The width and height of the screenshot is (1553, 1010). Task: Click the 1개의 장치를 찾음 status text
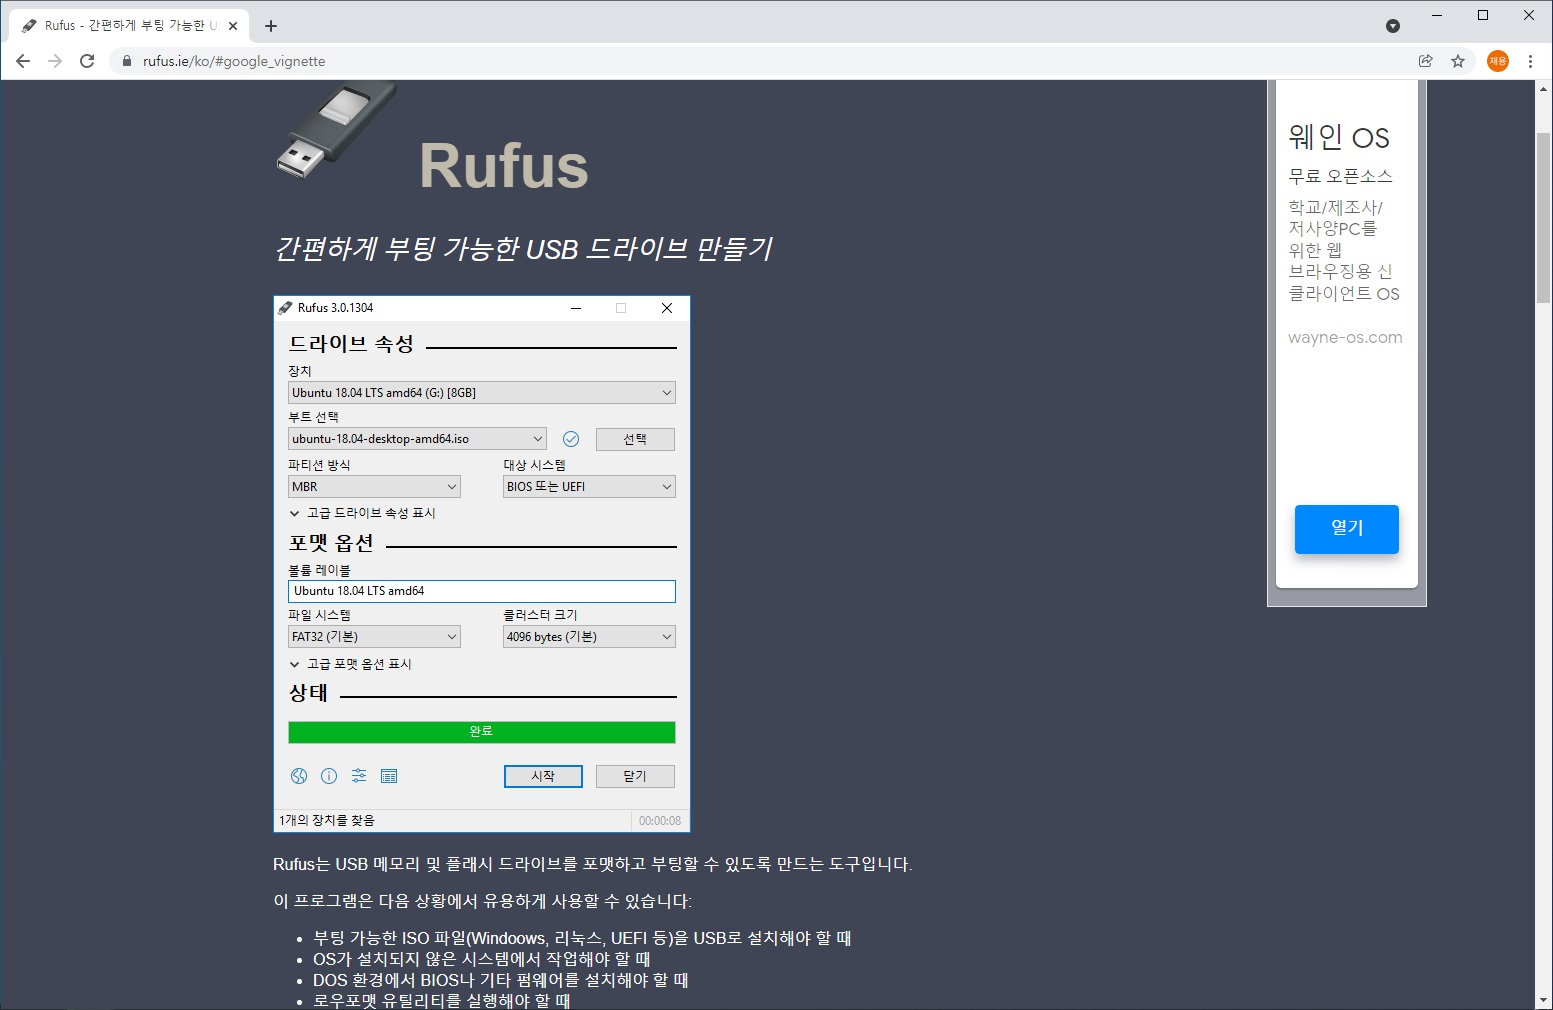click(x=327, y=821)
